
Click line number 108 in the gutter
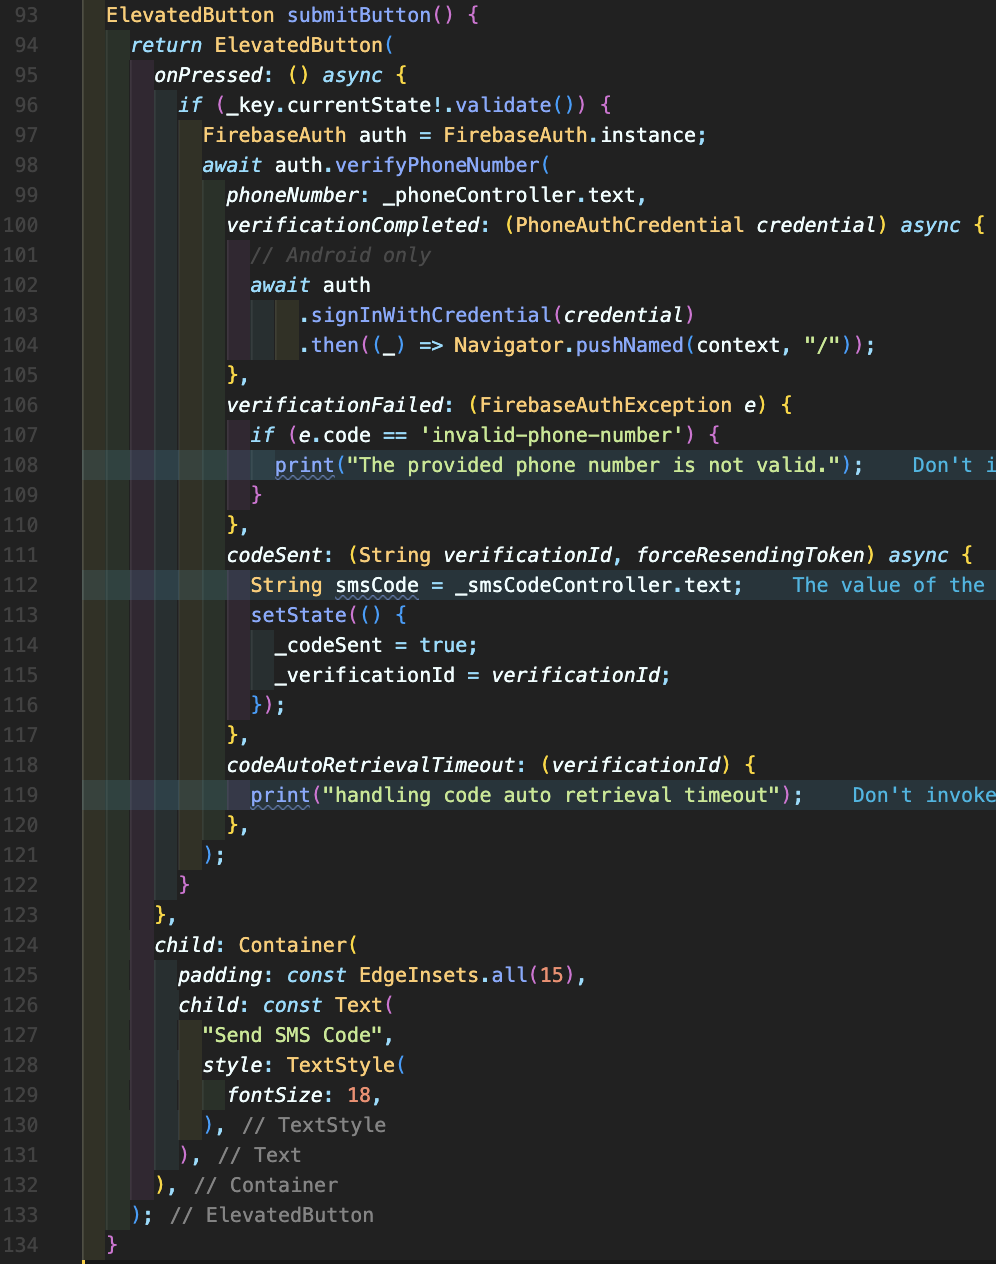pos(20,465)
